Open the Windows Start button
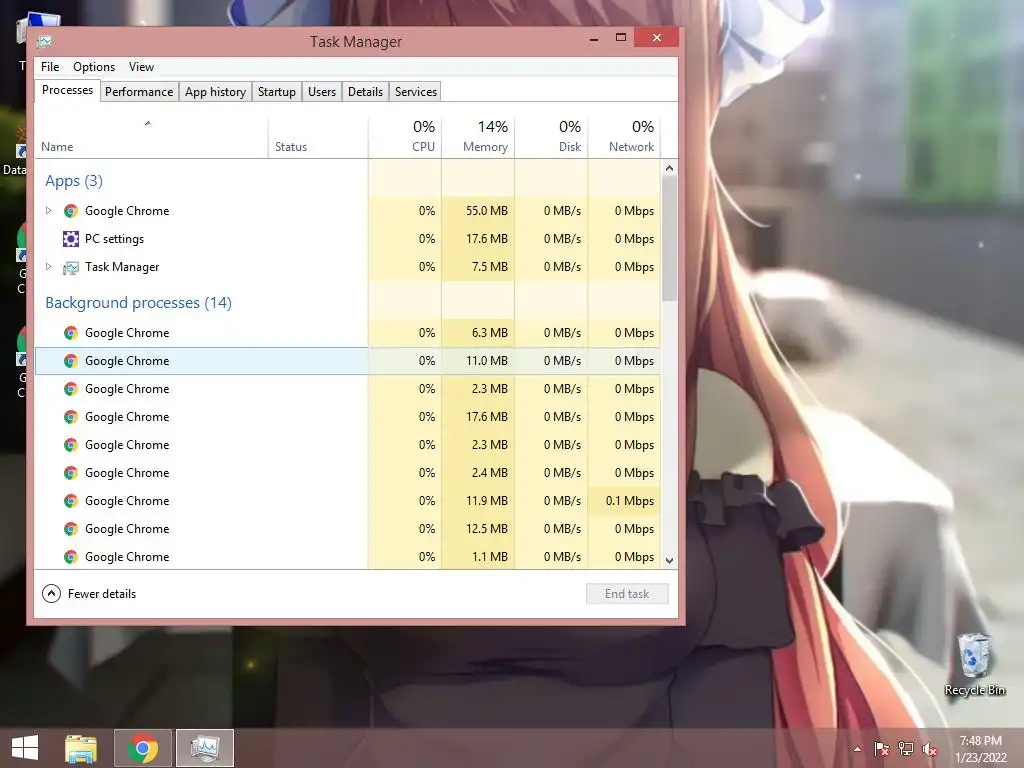Image resolution: width=1024 pixels, height=768 pixels. [25, 748]
